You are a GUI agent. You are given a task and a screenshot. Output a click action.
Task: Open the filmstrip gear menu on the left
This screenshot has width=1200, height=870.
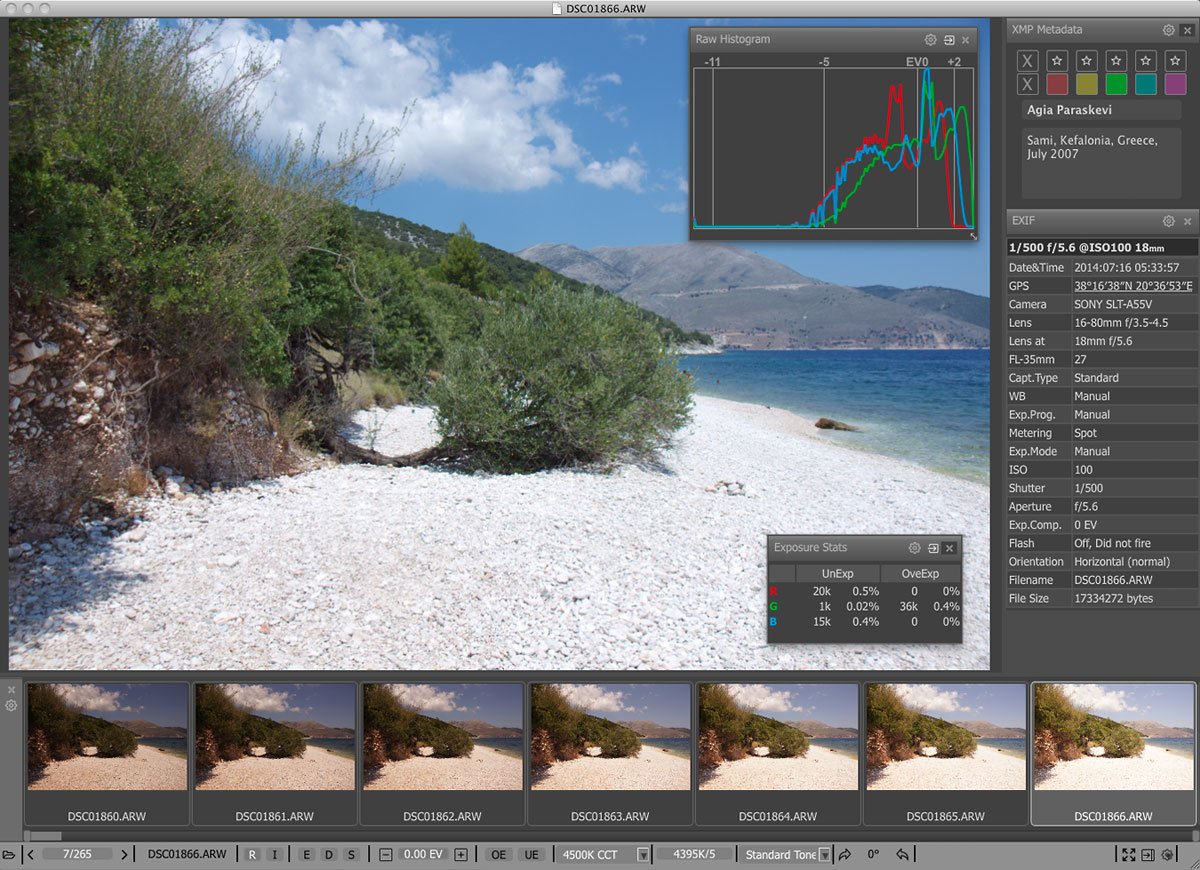coord(11,706)
